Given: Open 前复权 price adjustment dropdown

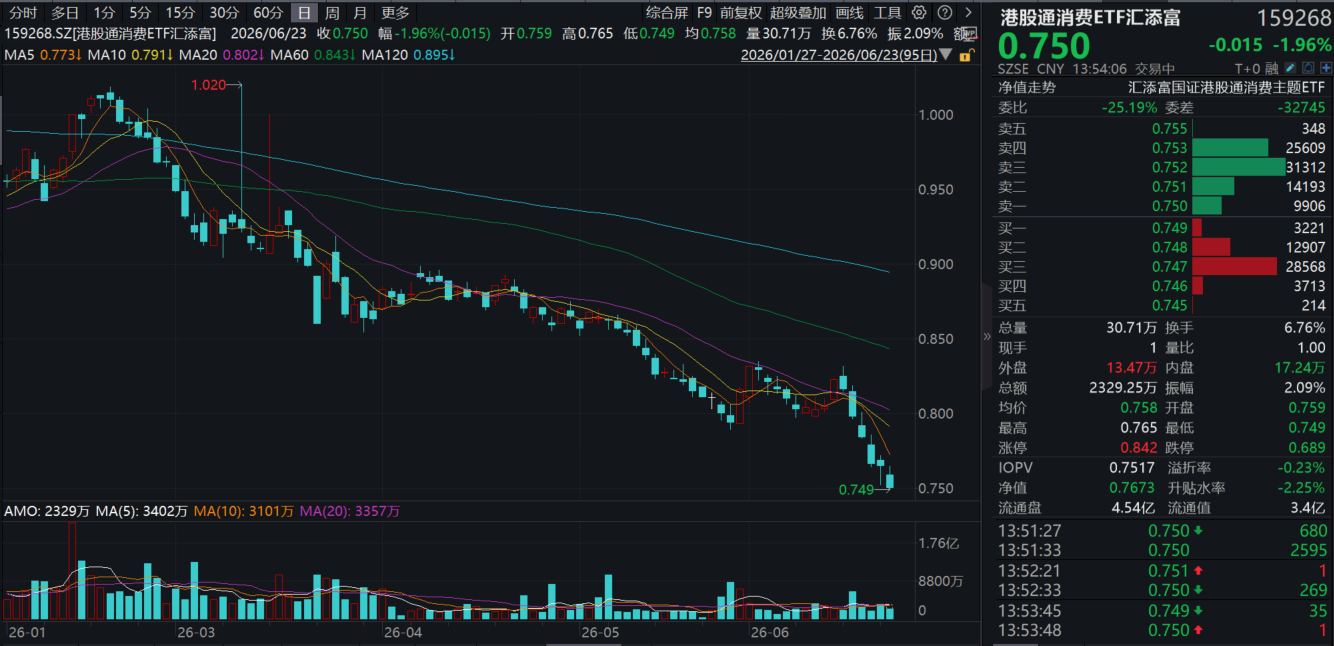Looking at the screenshot, I should (x=741, y=13).
